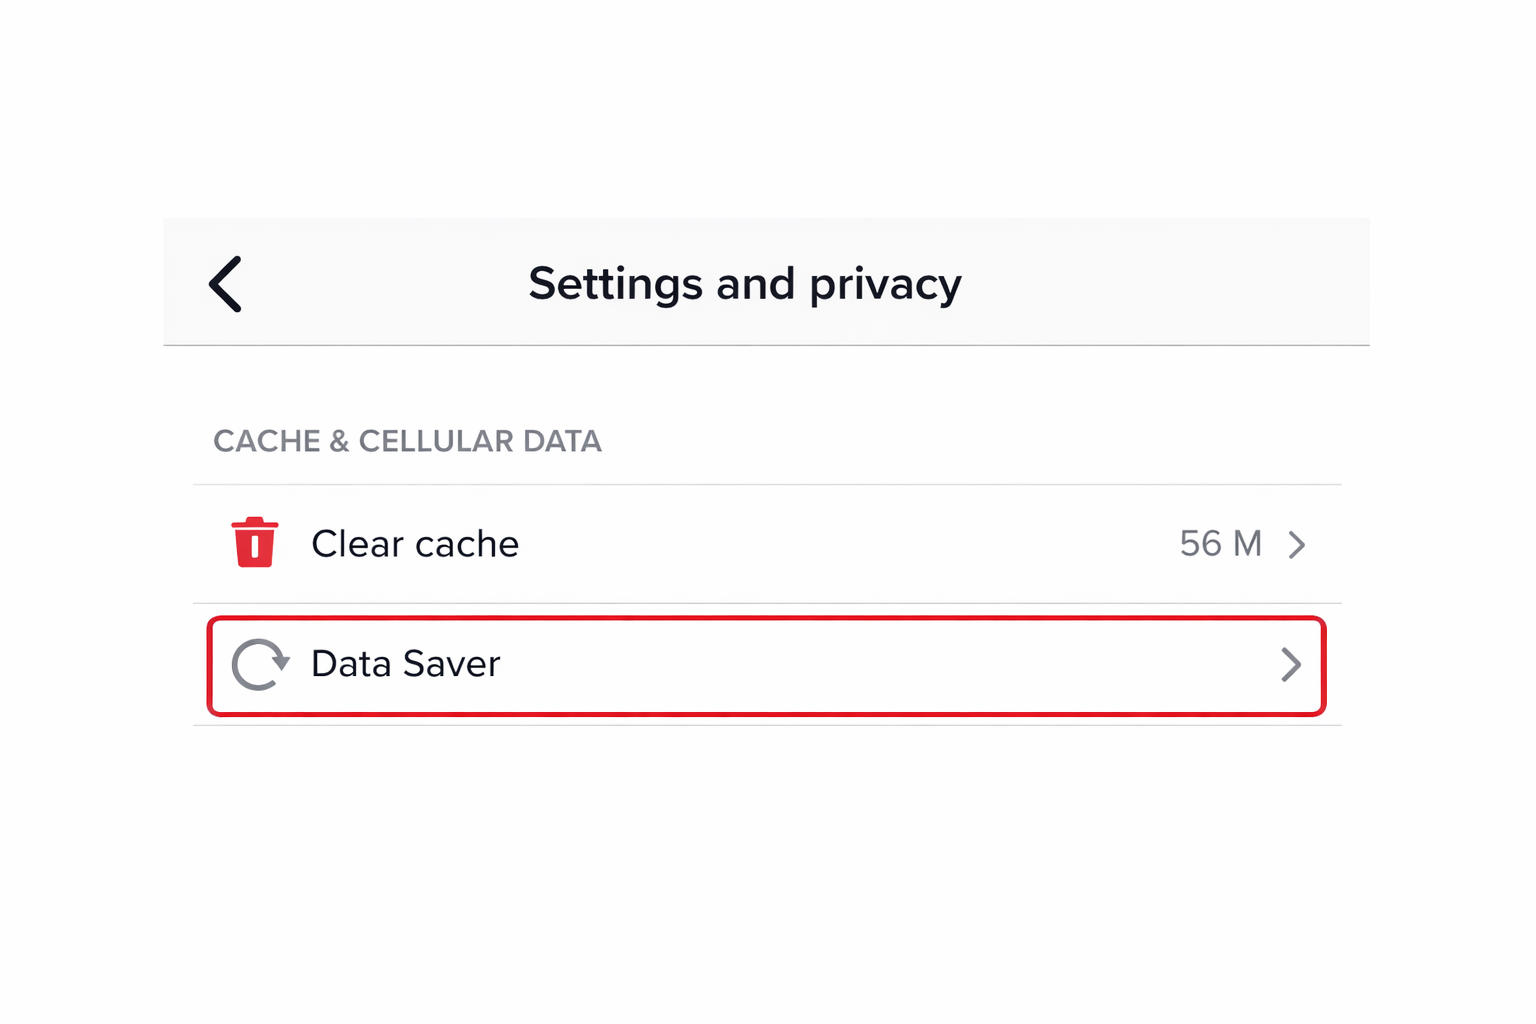The height and width of the screenshot is (1024, 1536).
Task: Click the CACHE & CELLULAR DATA section label
Action: [x=407, y=441]
